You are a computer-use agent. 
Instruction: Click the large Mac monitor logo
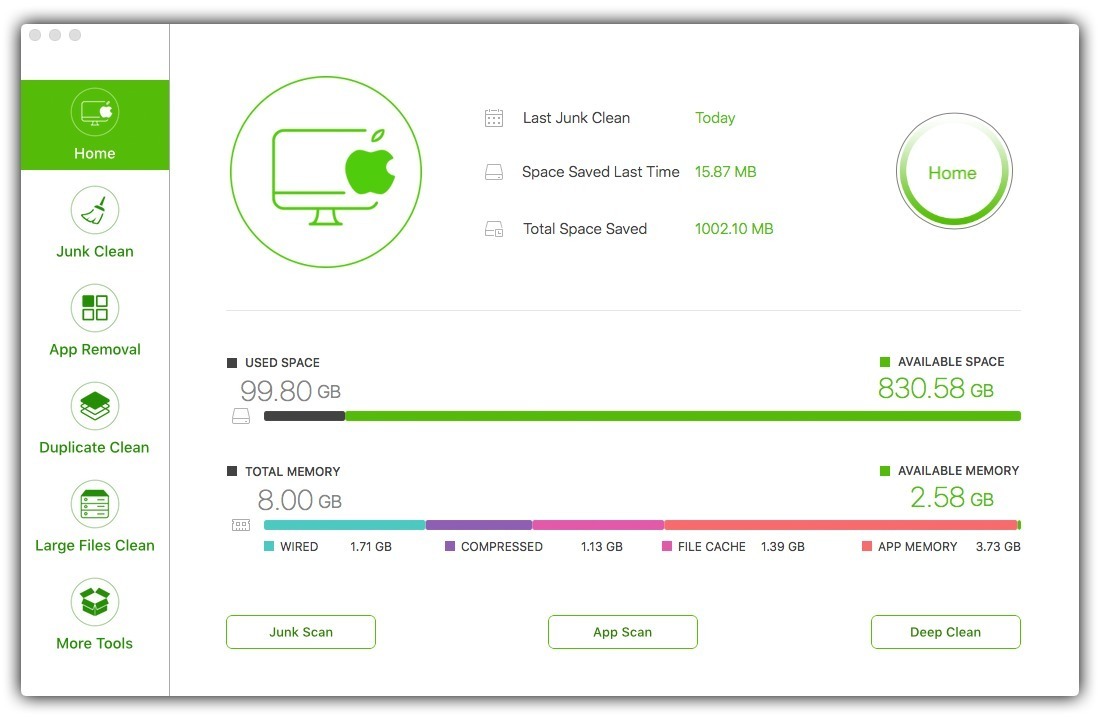[326, 172]
